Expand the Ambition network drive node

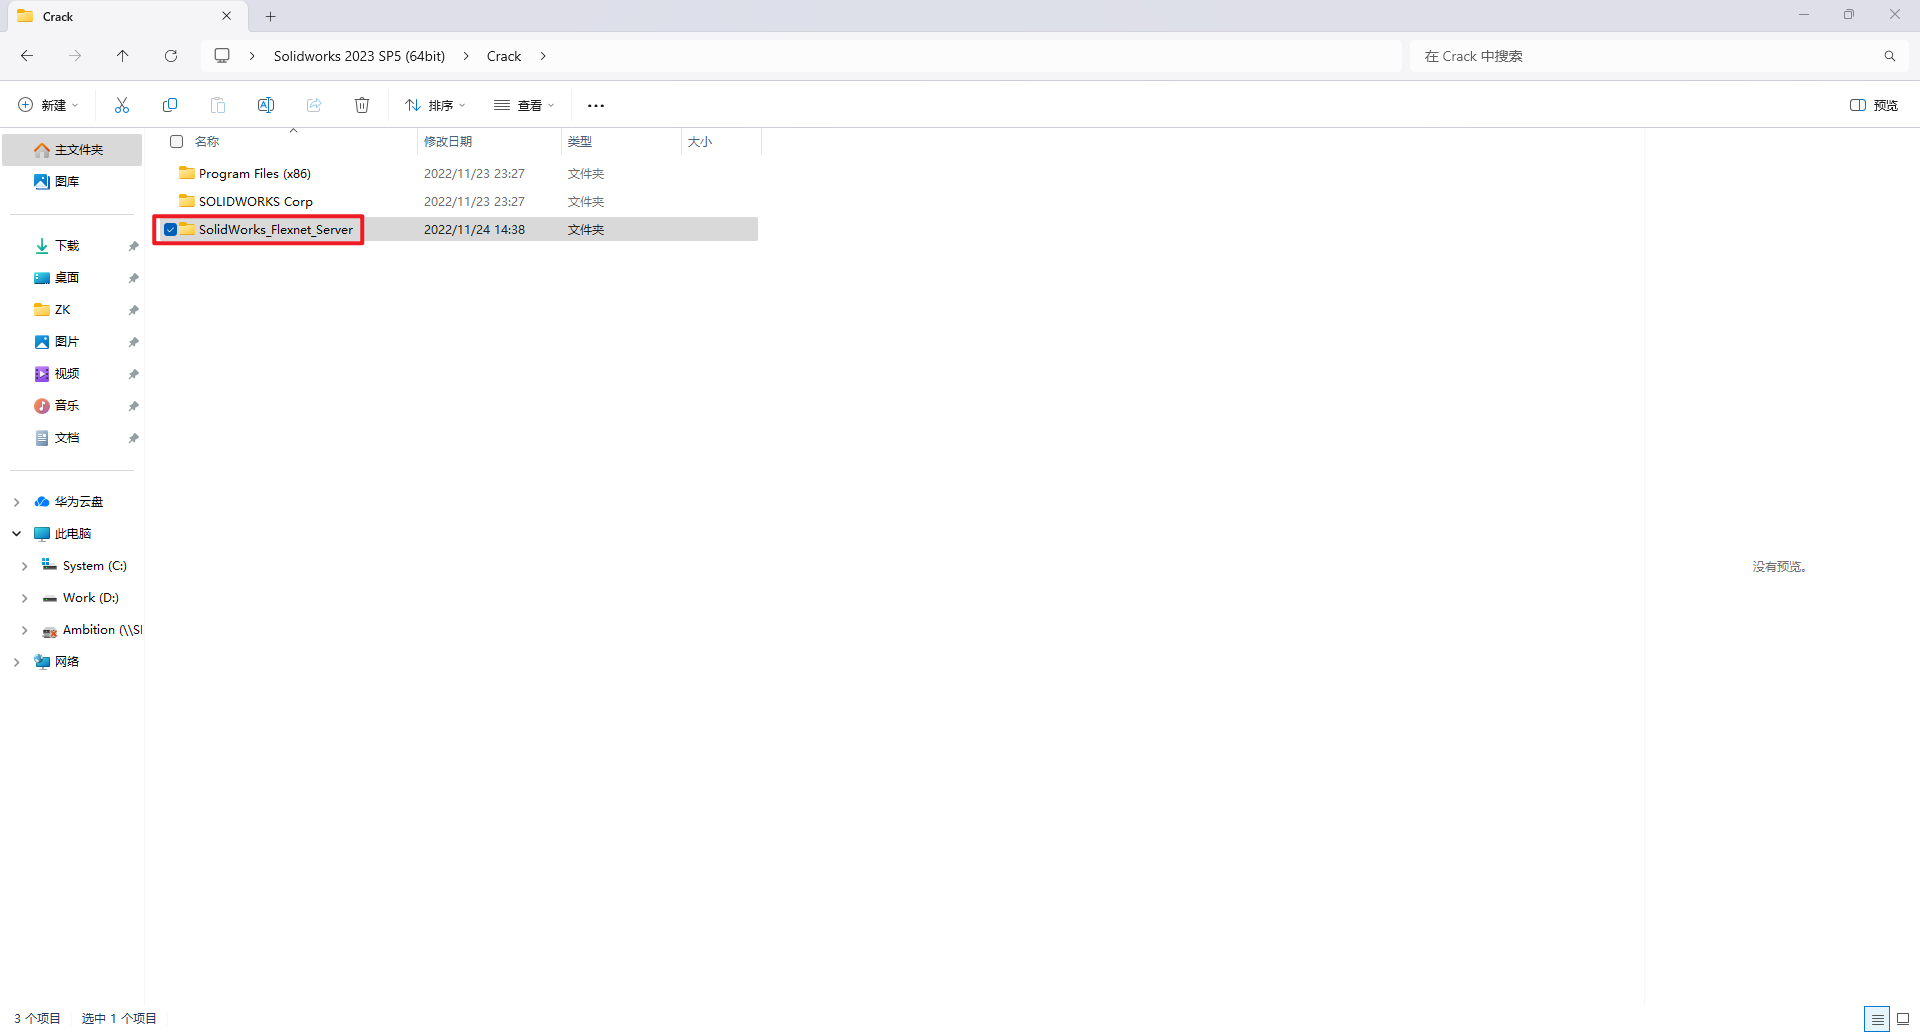click(x=24, y=630)
